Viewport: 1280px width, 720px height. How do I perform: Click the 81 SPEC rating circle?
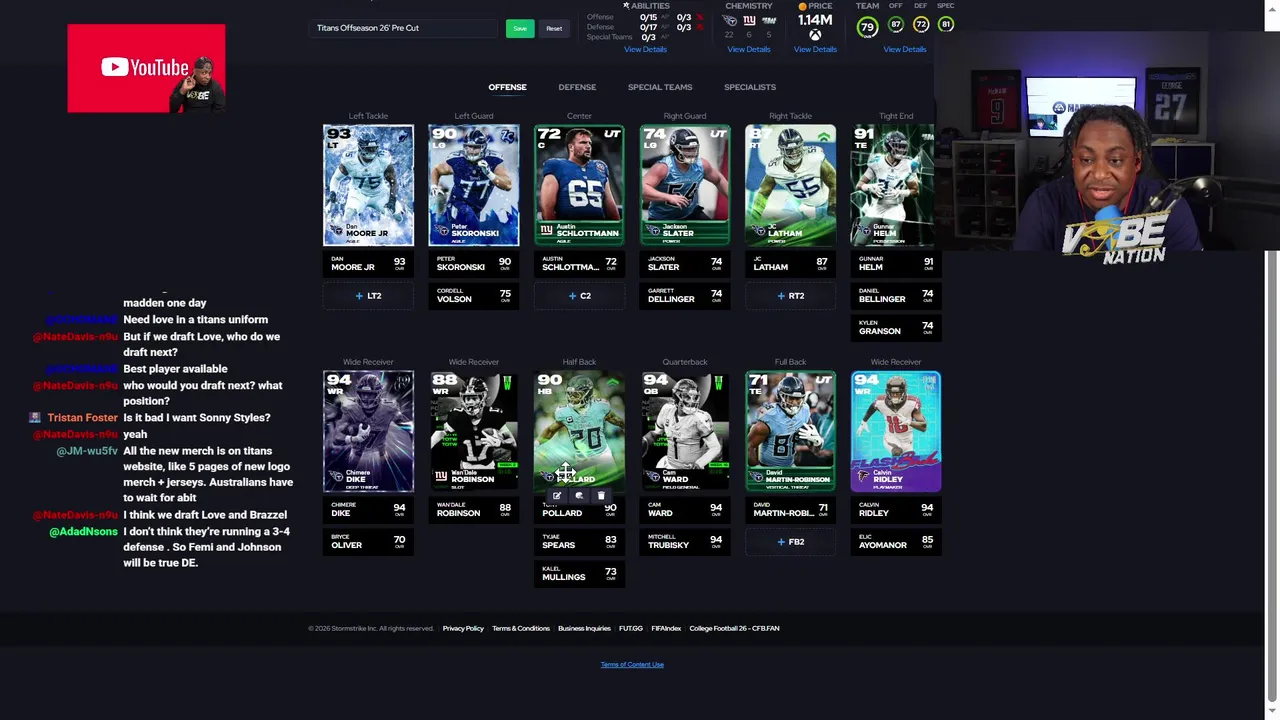(946, 25)
